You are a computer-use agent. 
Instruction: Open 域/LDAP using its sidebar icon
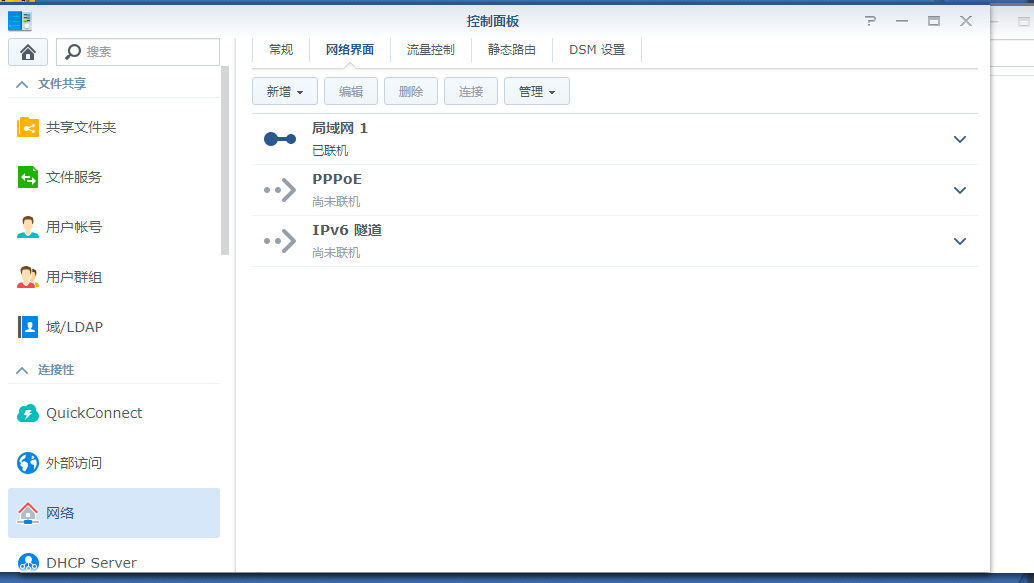(27, 326)
